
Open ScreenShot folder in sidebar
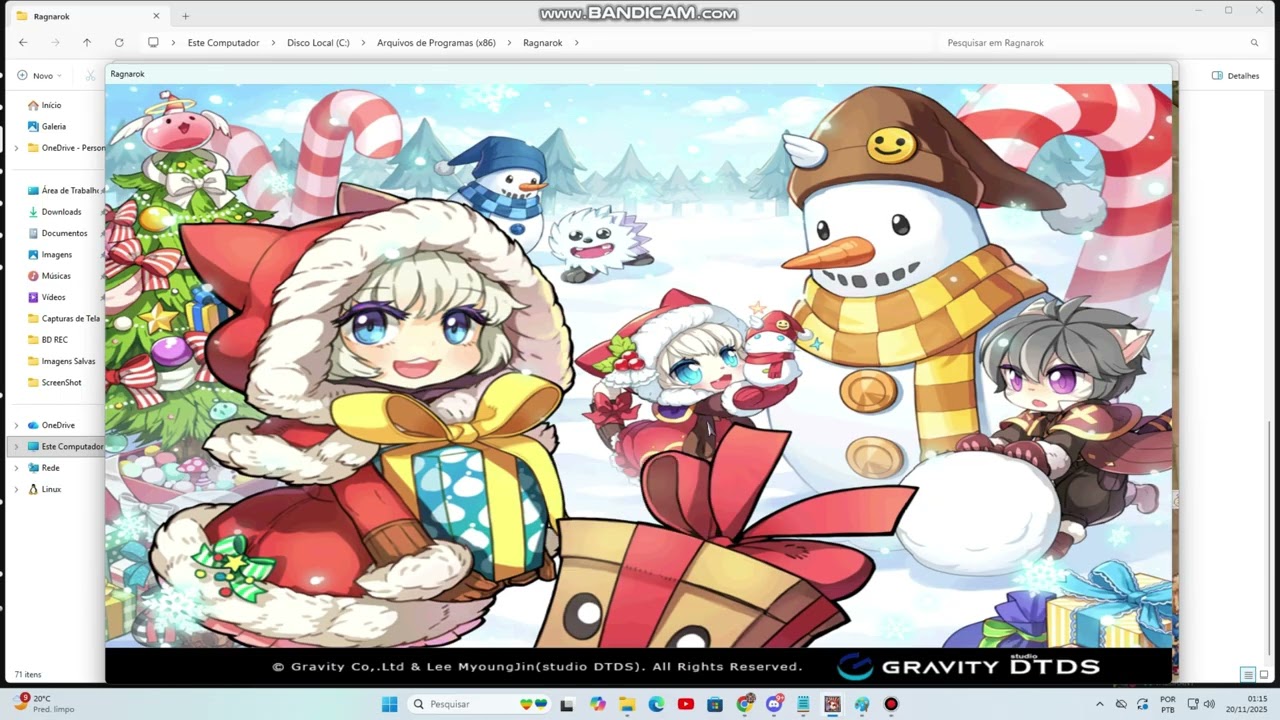[x=55, y=382]
